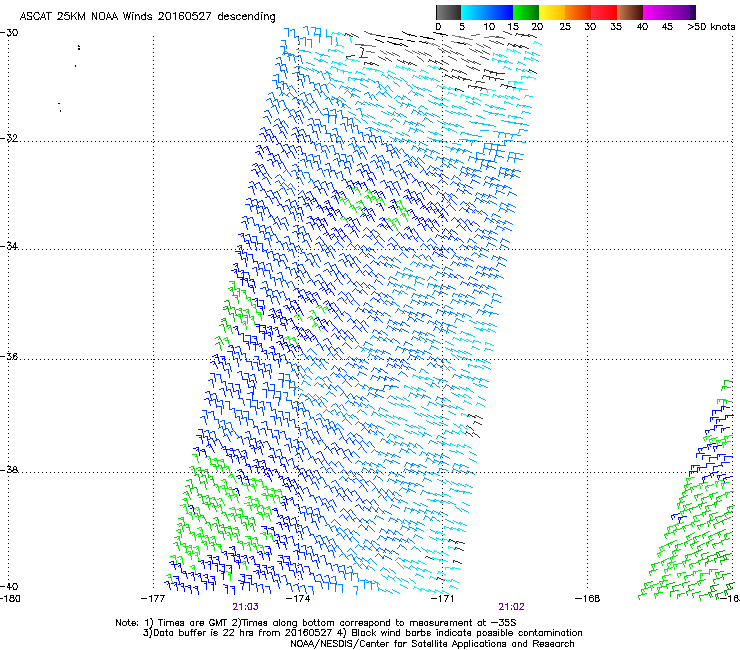Click the '-40' latitude label
This screenshot has width=740, height=650.
click(9, 586)
